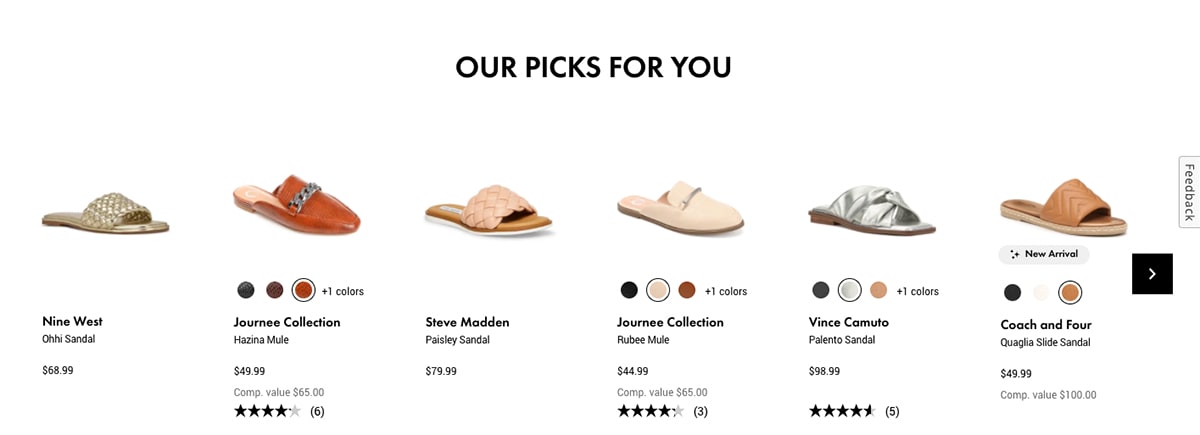Screen dimensions: 1200x435
Task: Open the Feedback side tab
Action: pos(1189,192)
